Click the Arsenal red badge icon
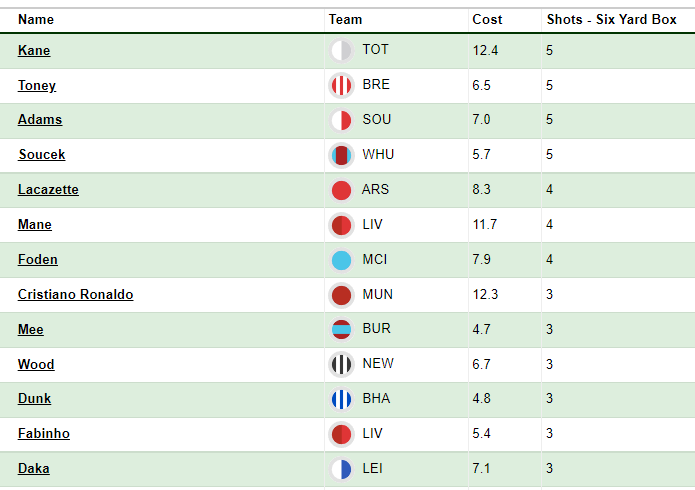 pos(341,190)
